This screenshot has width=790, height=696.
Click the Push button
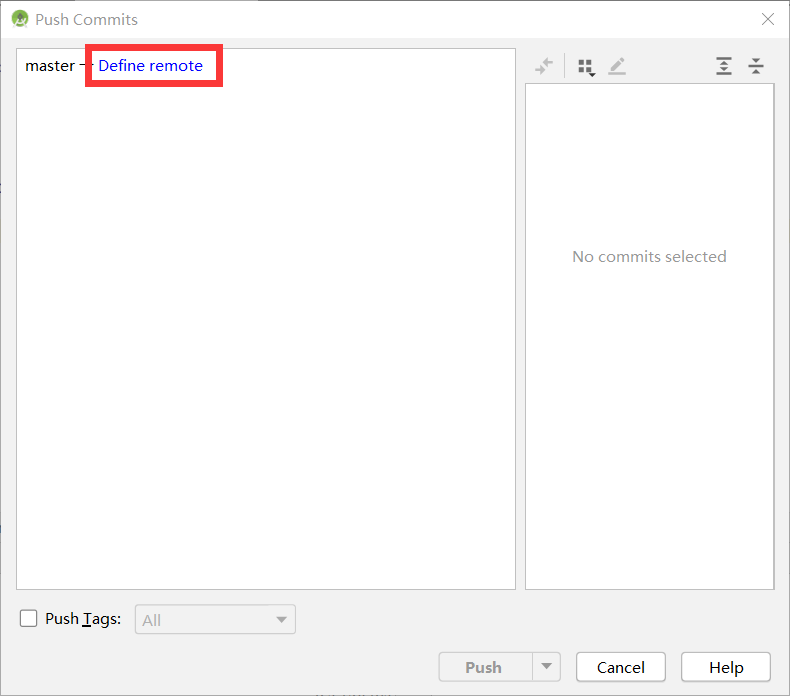pyautogui.click(x=485, y=667)
